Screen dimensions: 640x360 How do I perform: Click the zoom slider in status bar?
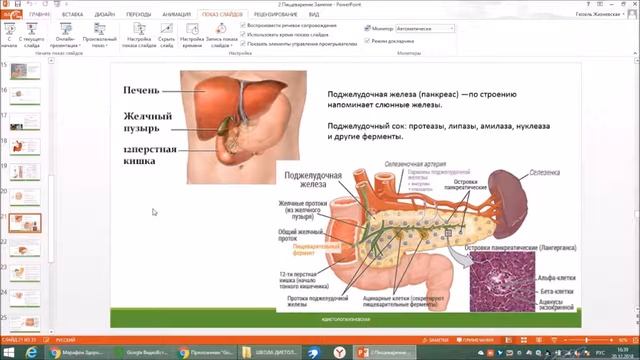click(x=588, y=340)
